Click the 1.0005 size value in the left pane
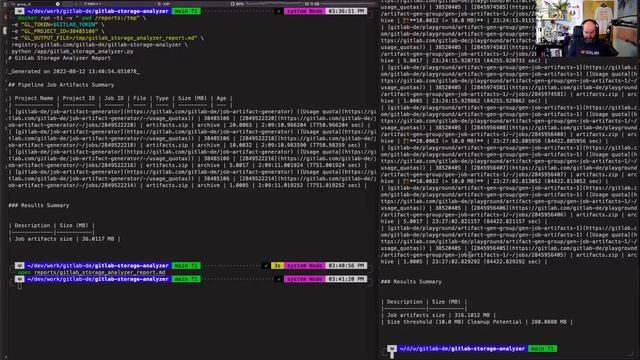Image resolution: width=640 pixels, height=360 pixels. (239, 185)
